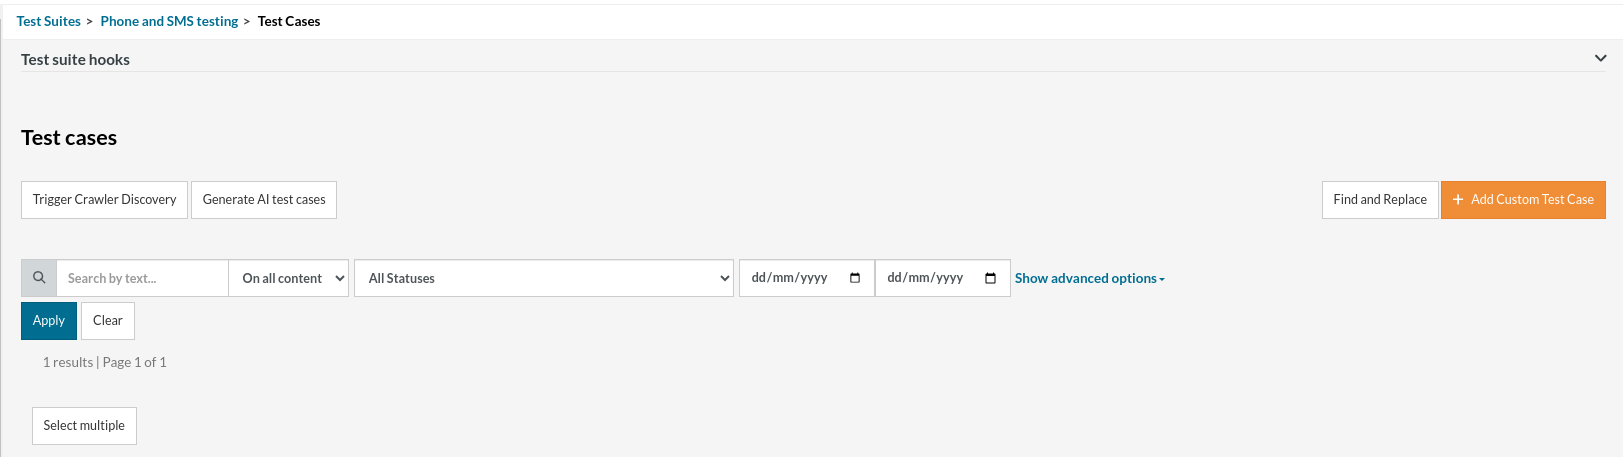Click the first dd/mm/yyyy date input

point(790,278)
